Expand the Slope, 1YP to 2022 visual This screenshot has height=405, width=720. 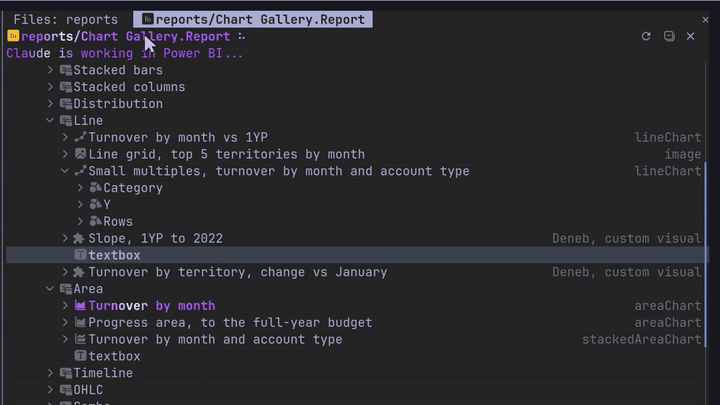[65, 238]
